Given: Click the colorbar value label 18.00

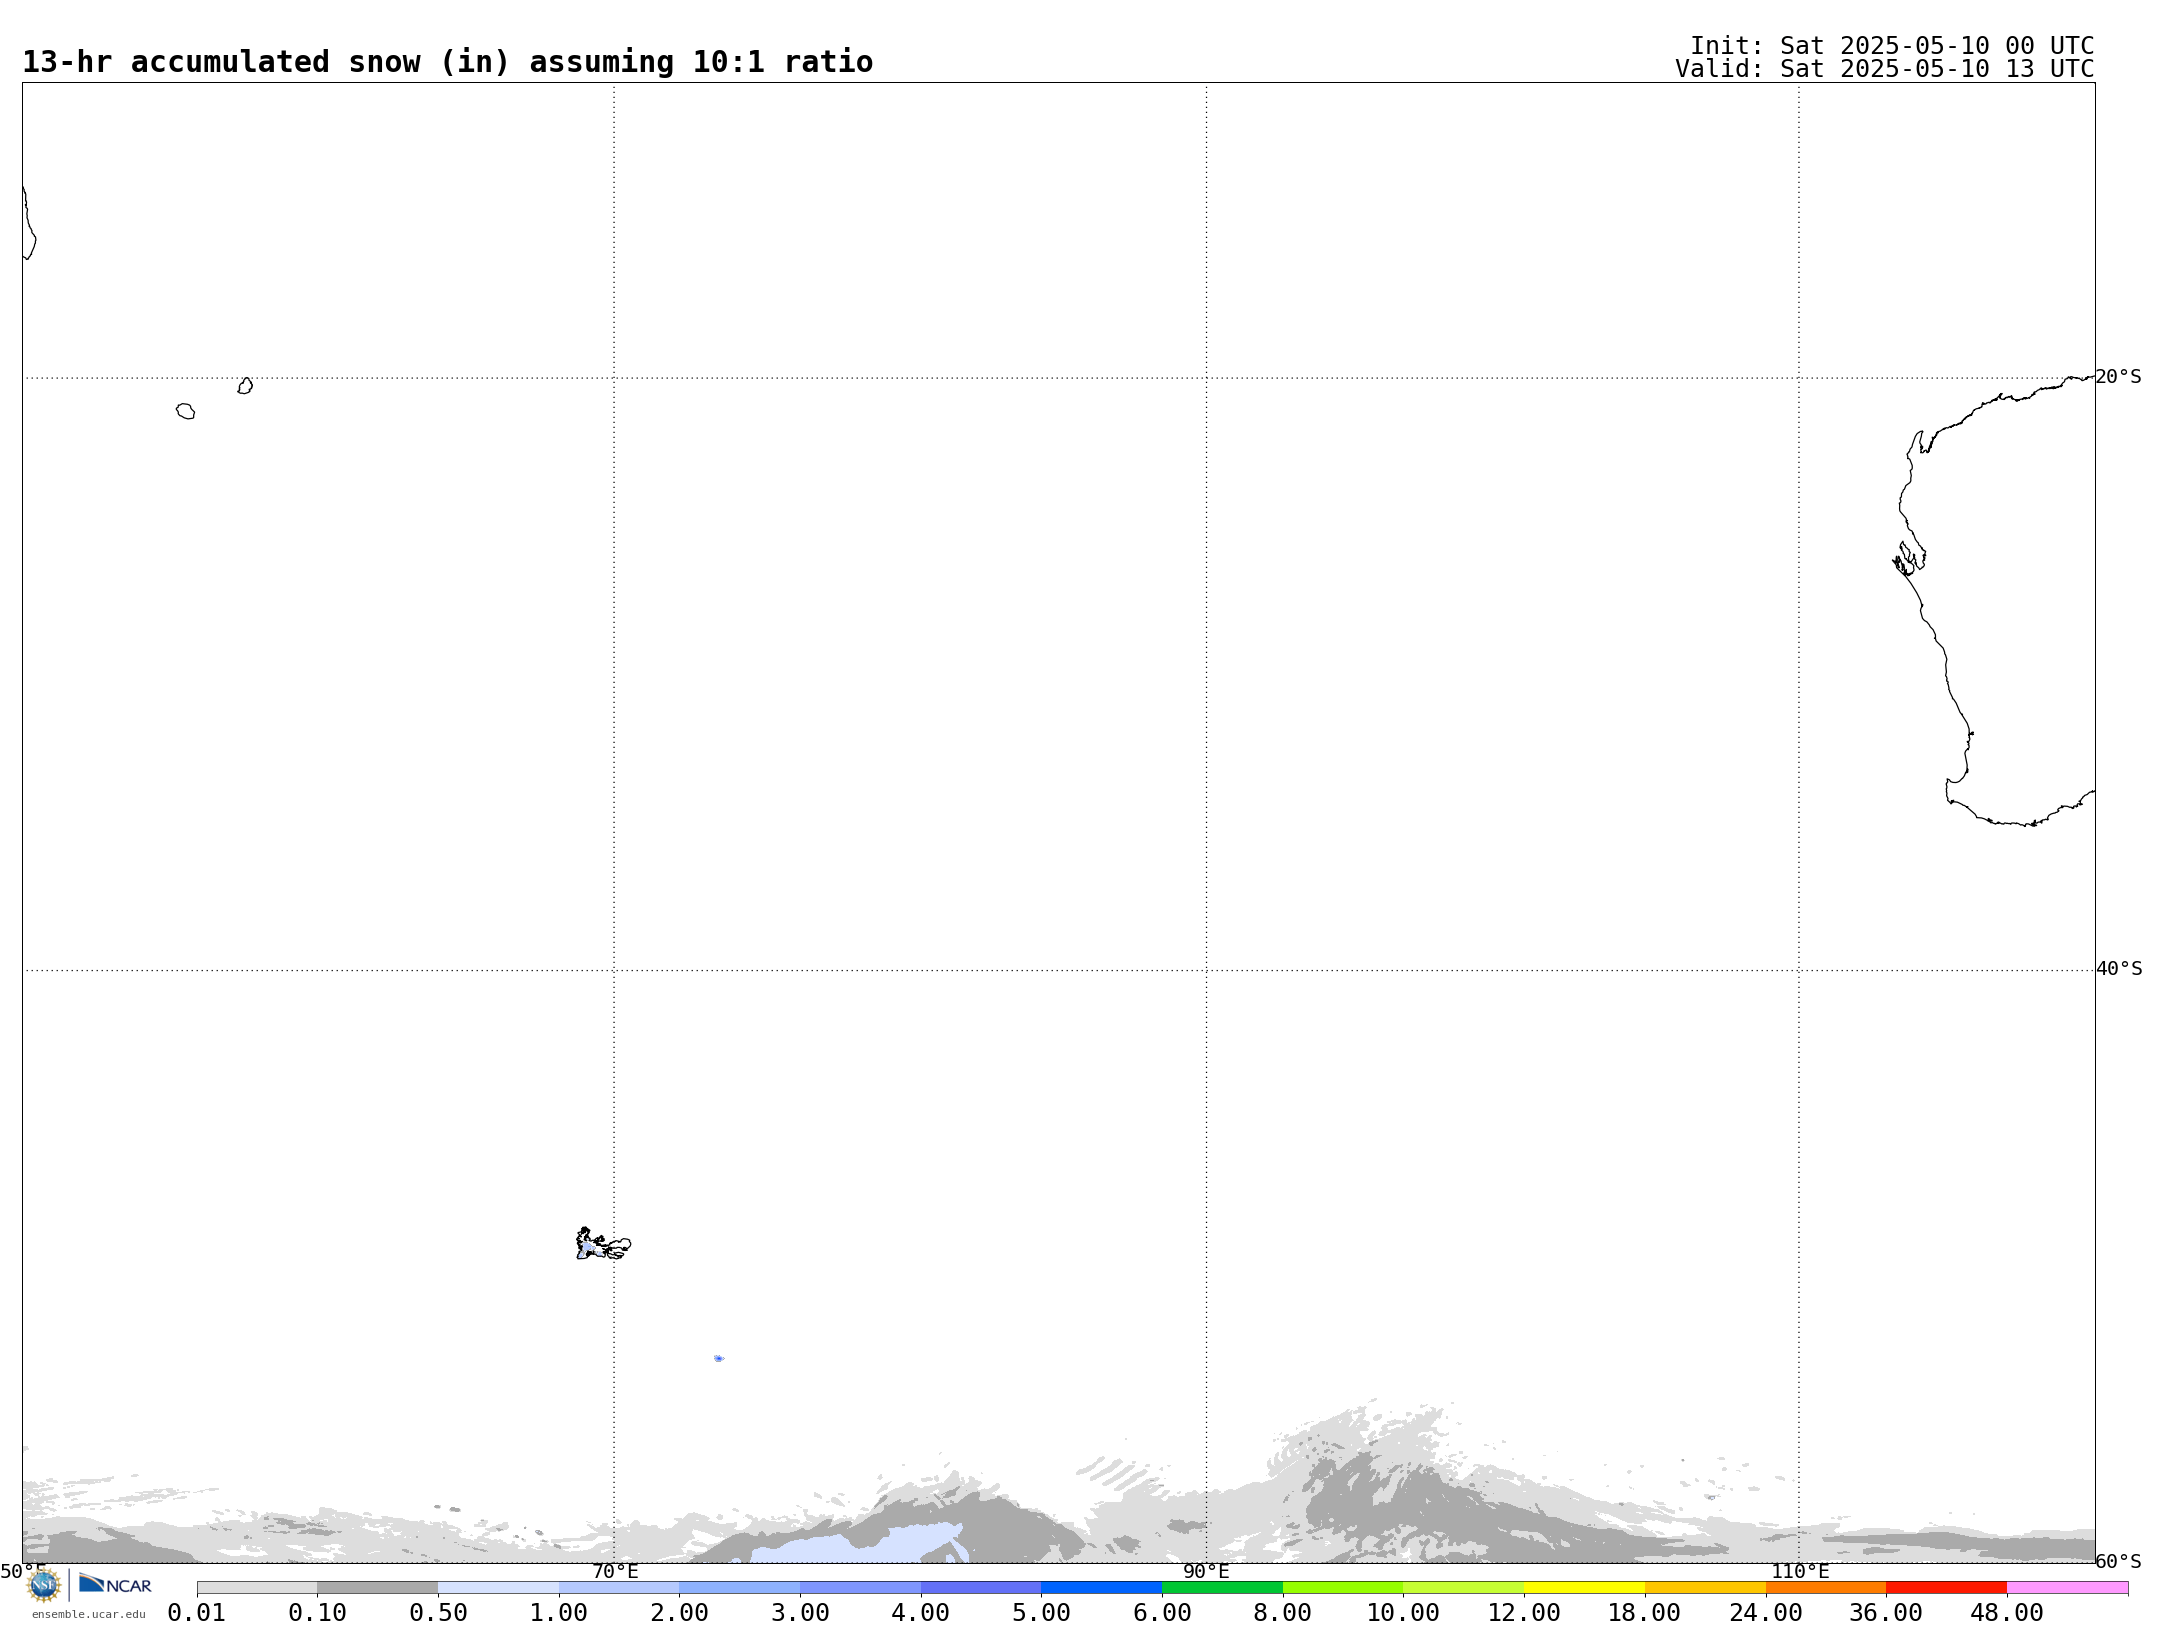Looking at the screenshot, I should pos(1644,1613).
